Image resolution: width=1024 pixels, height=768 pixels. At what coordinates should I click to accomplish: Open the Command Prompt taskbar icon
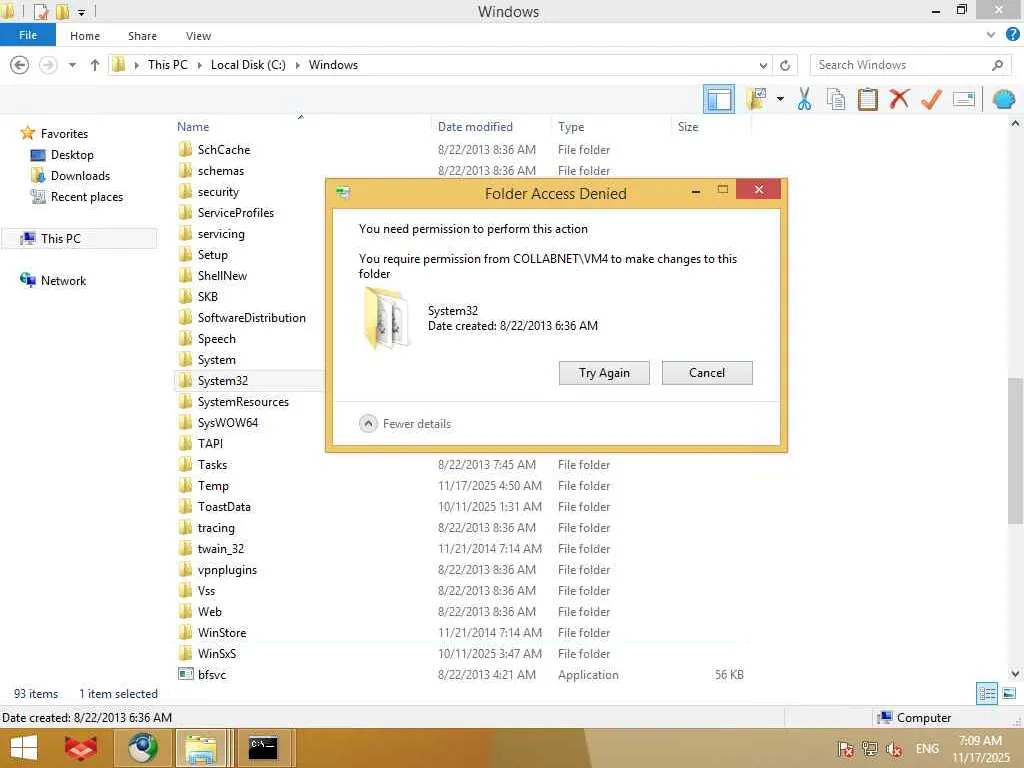pyautogui.click(x=263, y=748)
